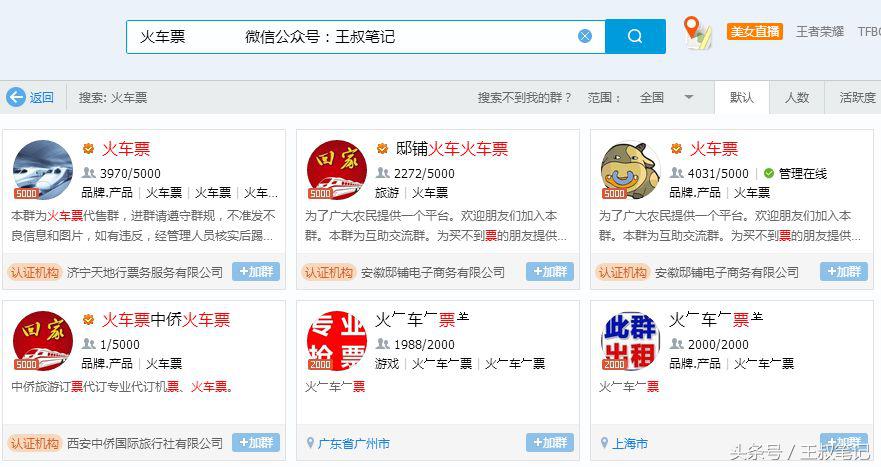Click +加群 for the 广东省广州市 group
The width and height of the screenshot is (881, 467).
(550, 443)
